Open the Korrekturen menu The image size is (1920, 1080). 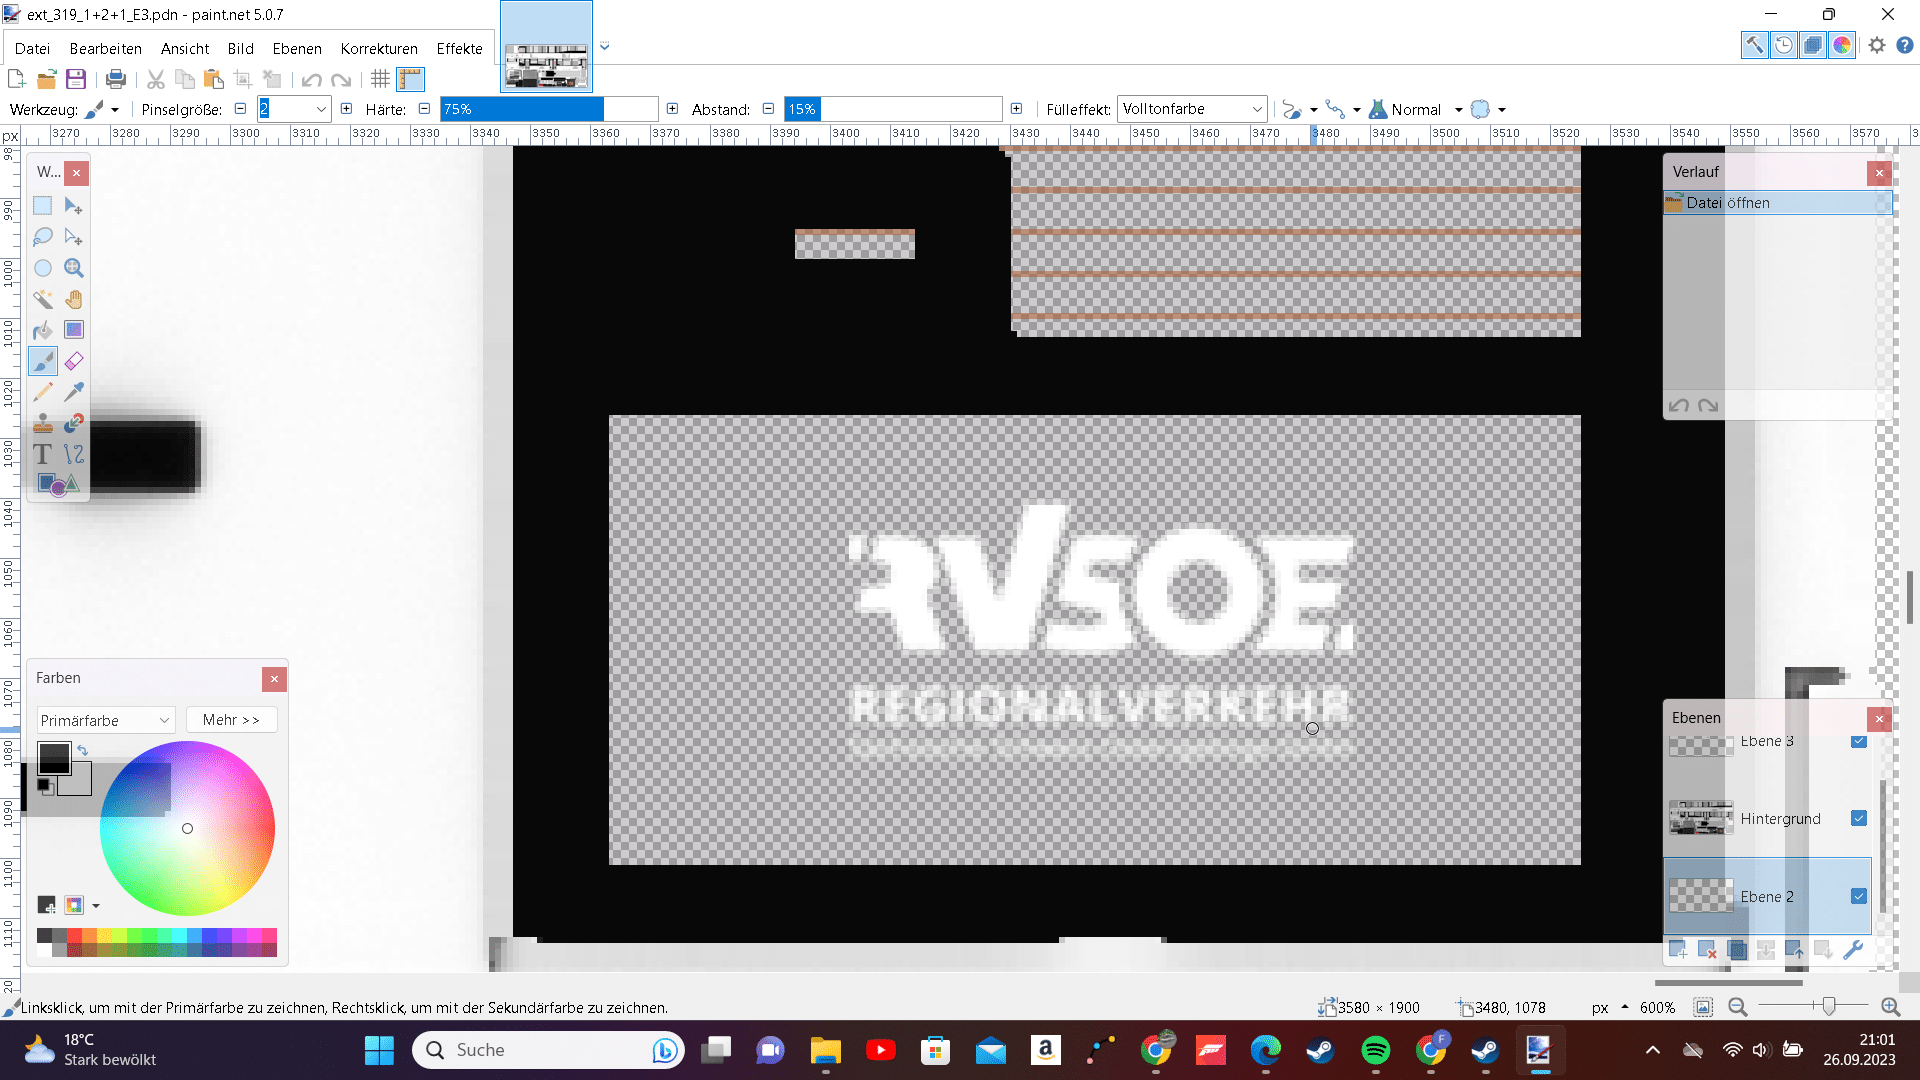(x=379, y=48)
